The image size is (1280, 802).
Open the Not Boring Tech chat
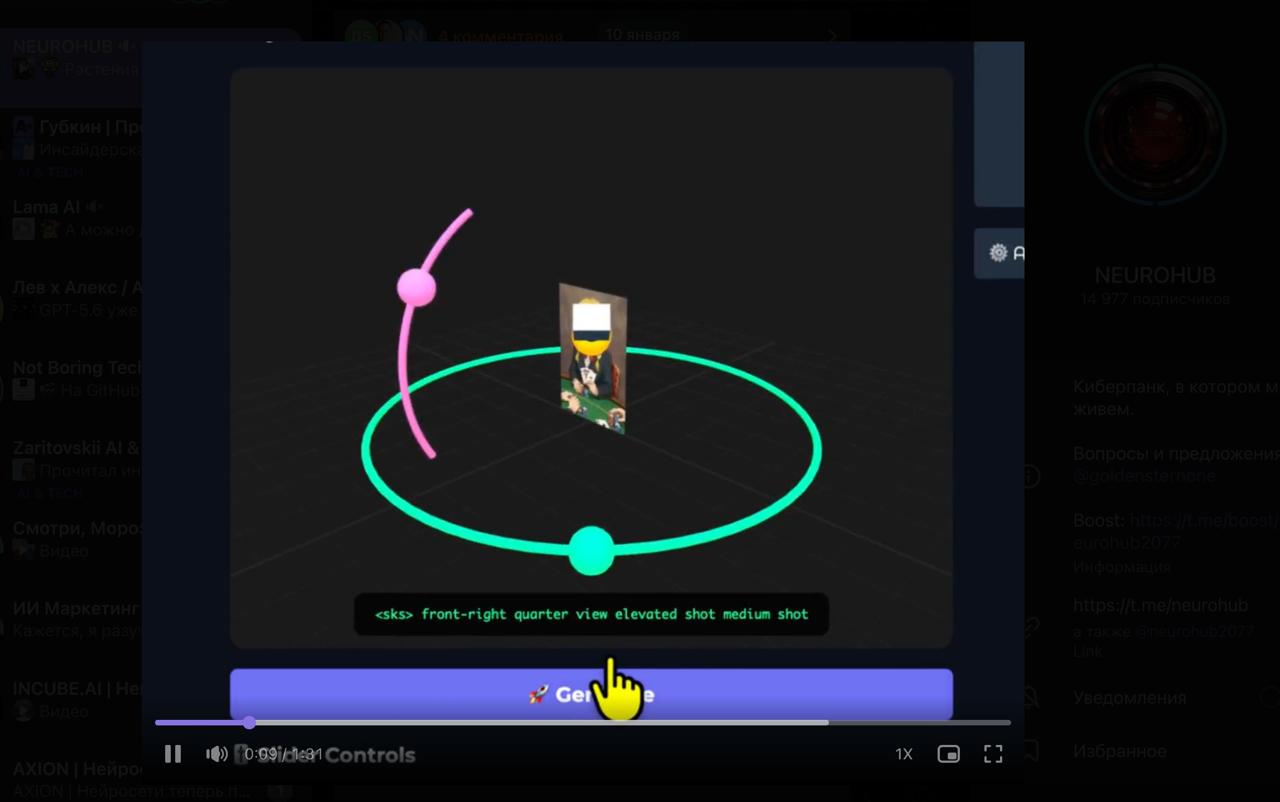pos(72,379)
